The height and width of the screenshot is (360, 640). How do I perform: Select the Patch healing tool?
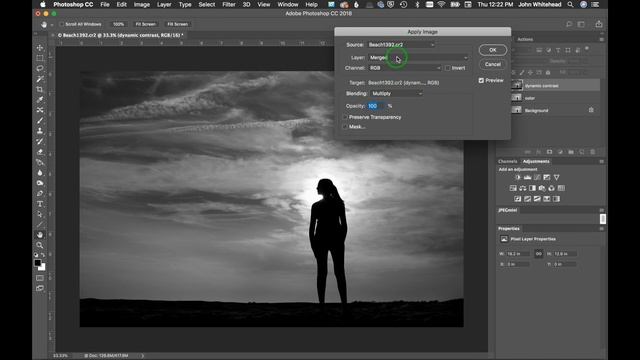[x=40, y=110]
